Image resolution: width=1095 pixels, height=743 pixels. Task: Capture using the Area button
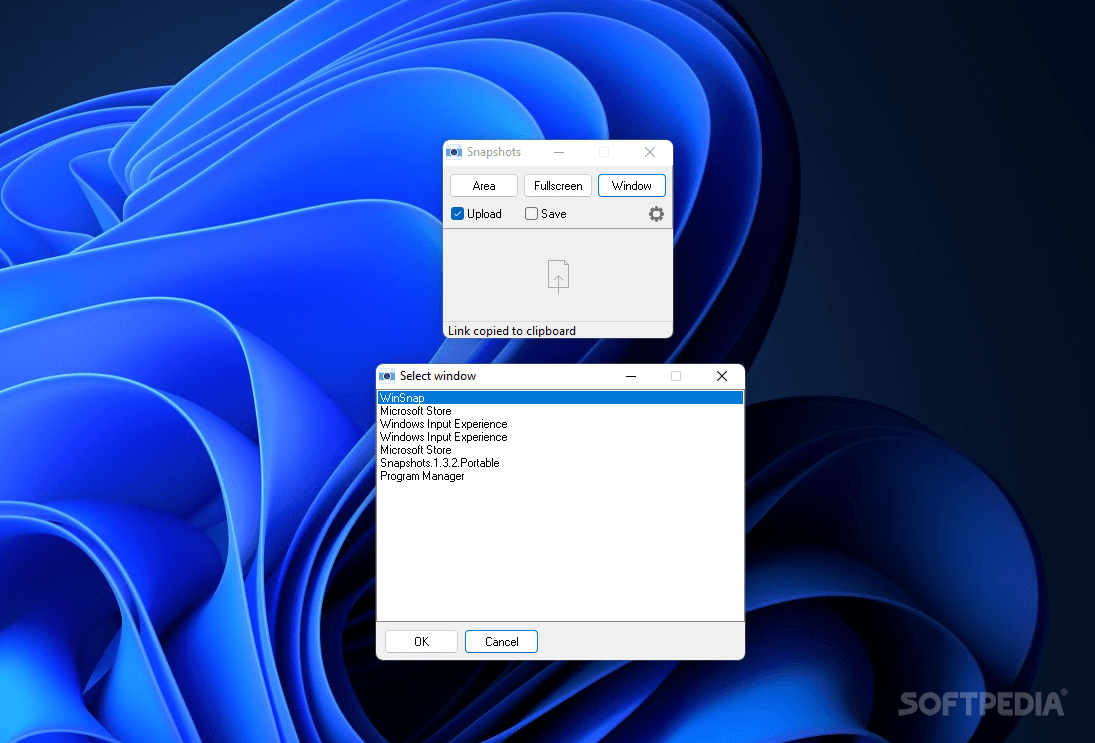click(484, 186)
